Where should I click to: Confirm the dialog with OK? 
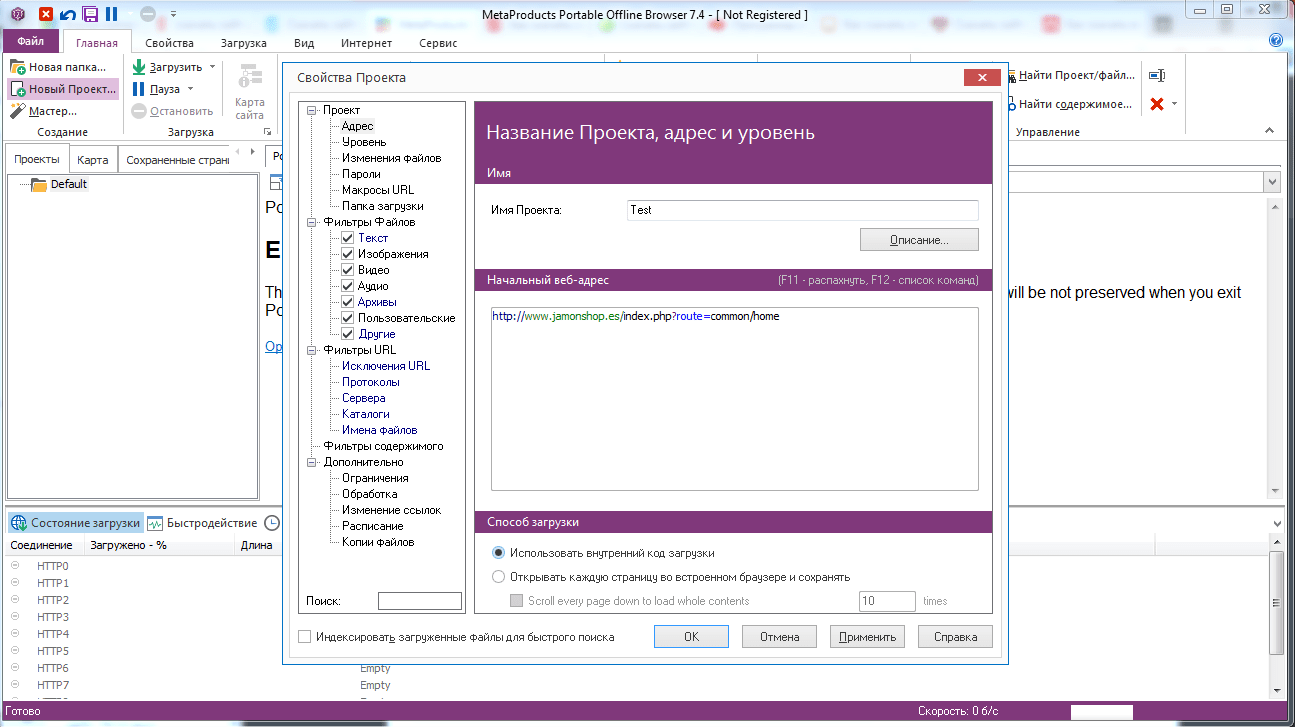(x=692, y=636)
